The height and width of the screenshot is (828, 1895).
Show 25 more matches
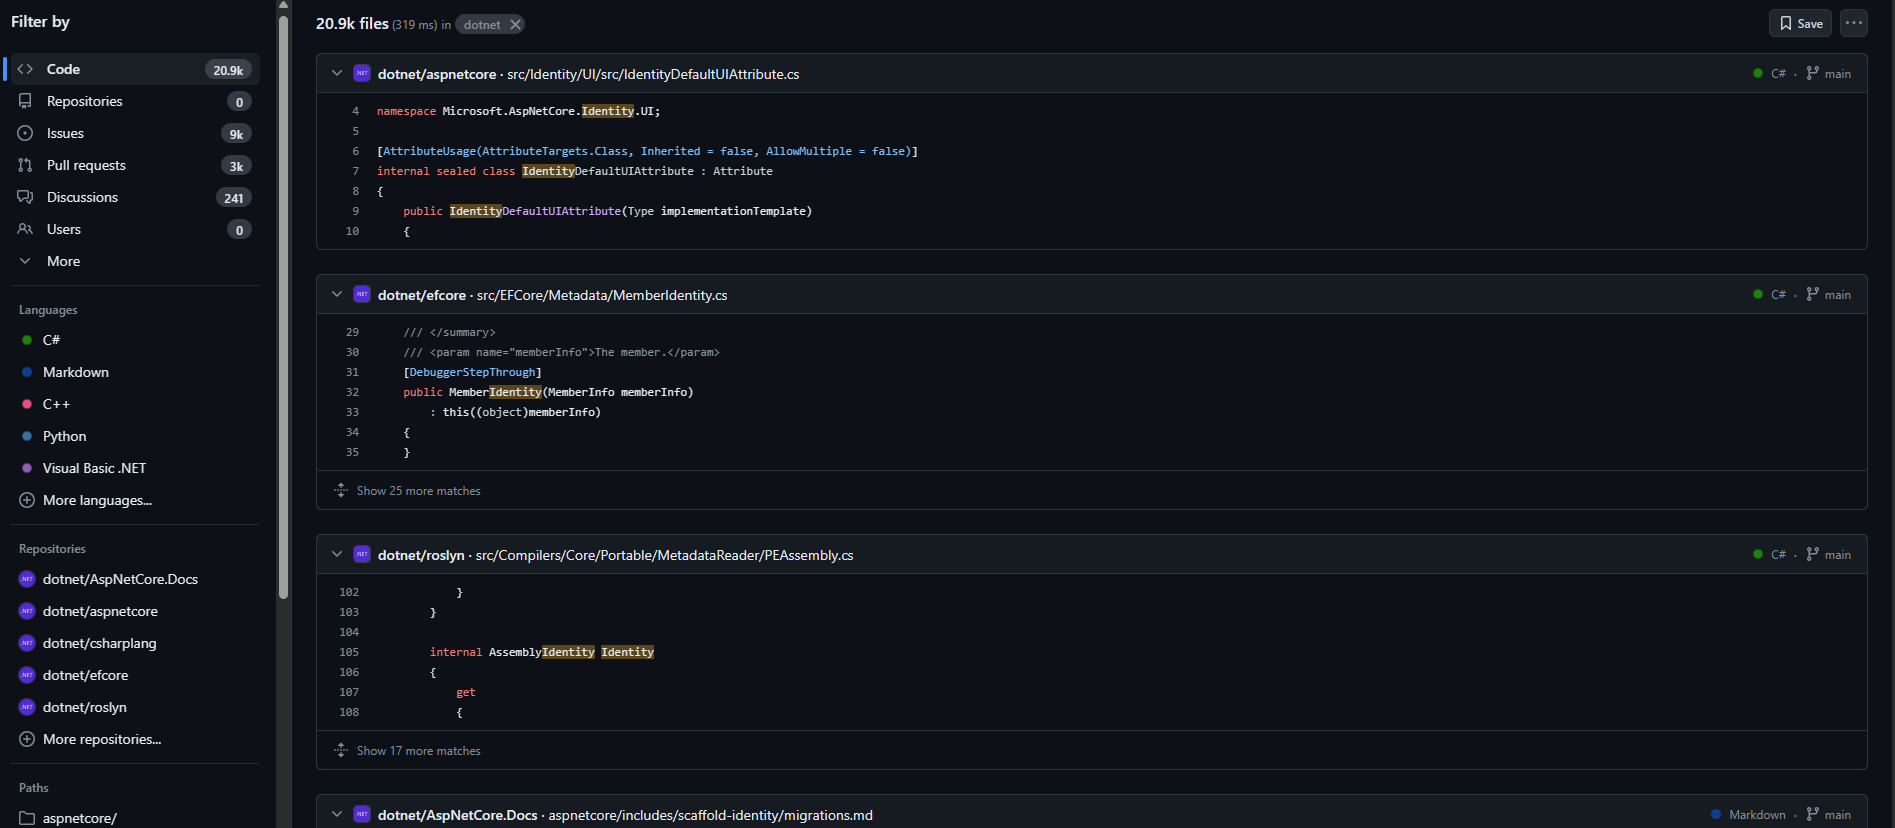click(418, 491)
